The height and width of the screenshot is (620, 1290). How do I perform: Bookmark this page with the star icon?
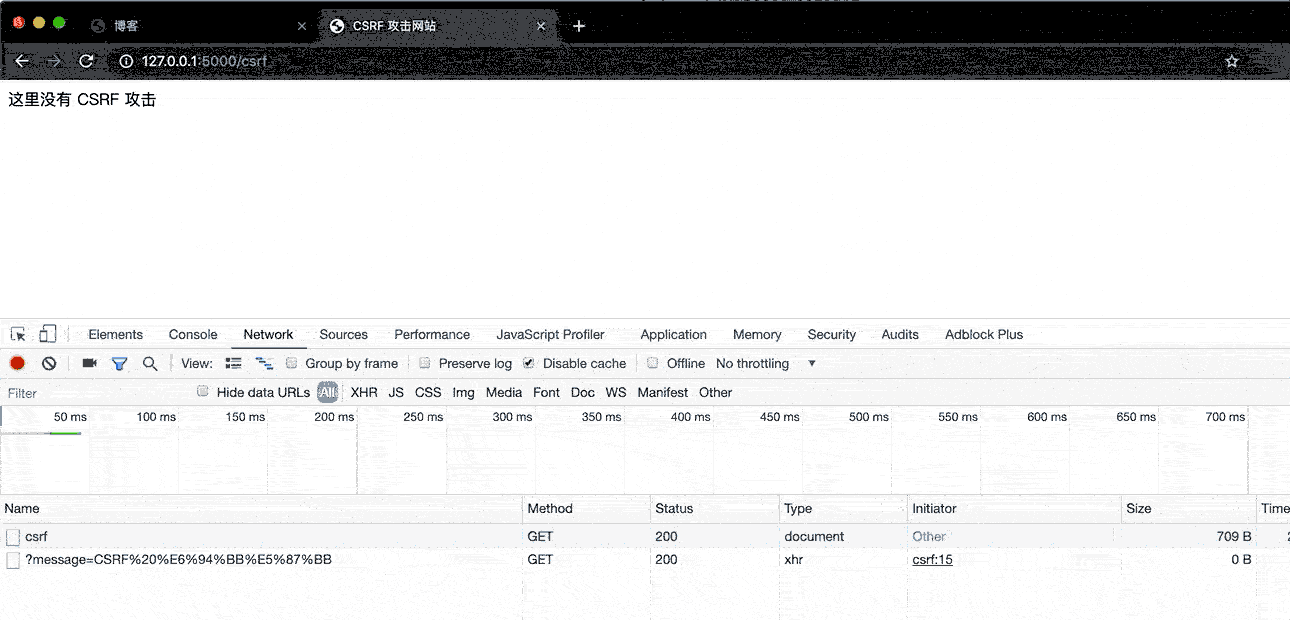pyautogui.click(x=1232, y=61)
